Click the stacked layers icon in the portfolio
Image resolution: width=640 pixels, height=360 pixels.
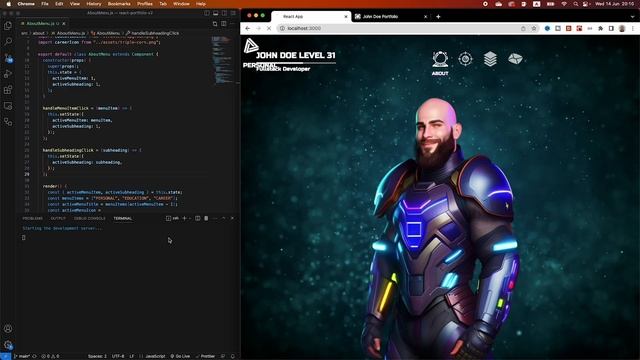point(490,59)
